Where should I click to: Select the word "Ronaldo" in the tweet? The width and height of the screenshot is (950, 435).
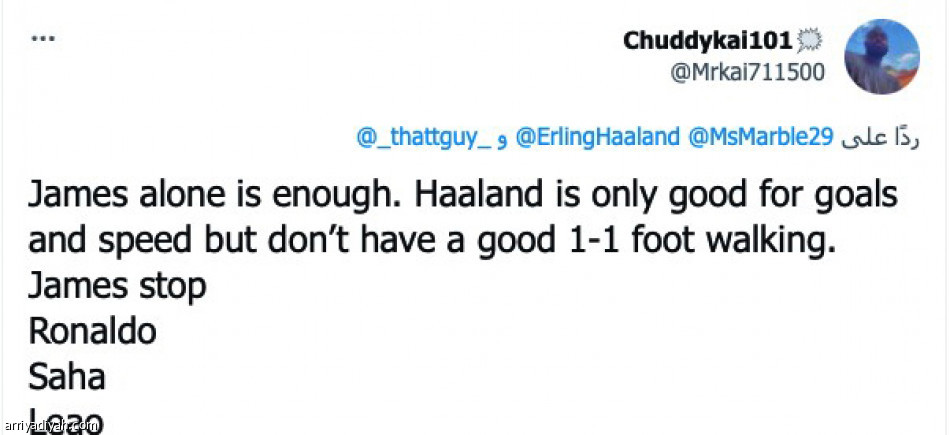coord(92,331)
